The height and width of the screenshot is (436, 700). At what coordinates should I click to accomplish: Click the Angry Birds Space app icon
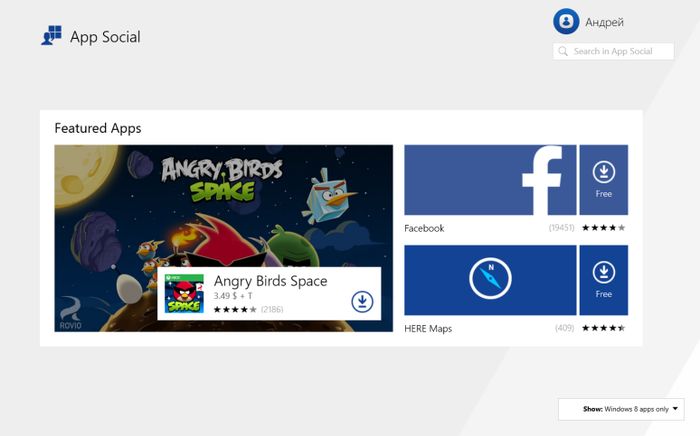click(184, 294)
